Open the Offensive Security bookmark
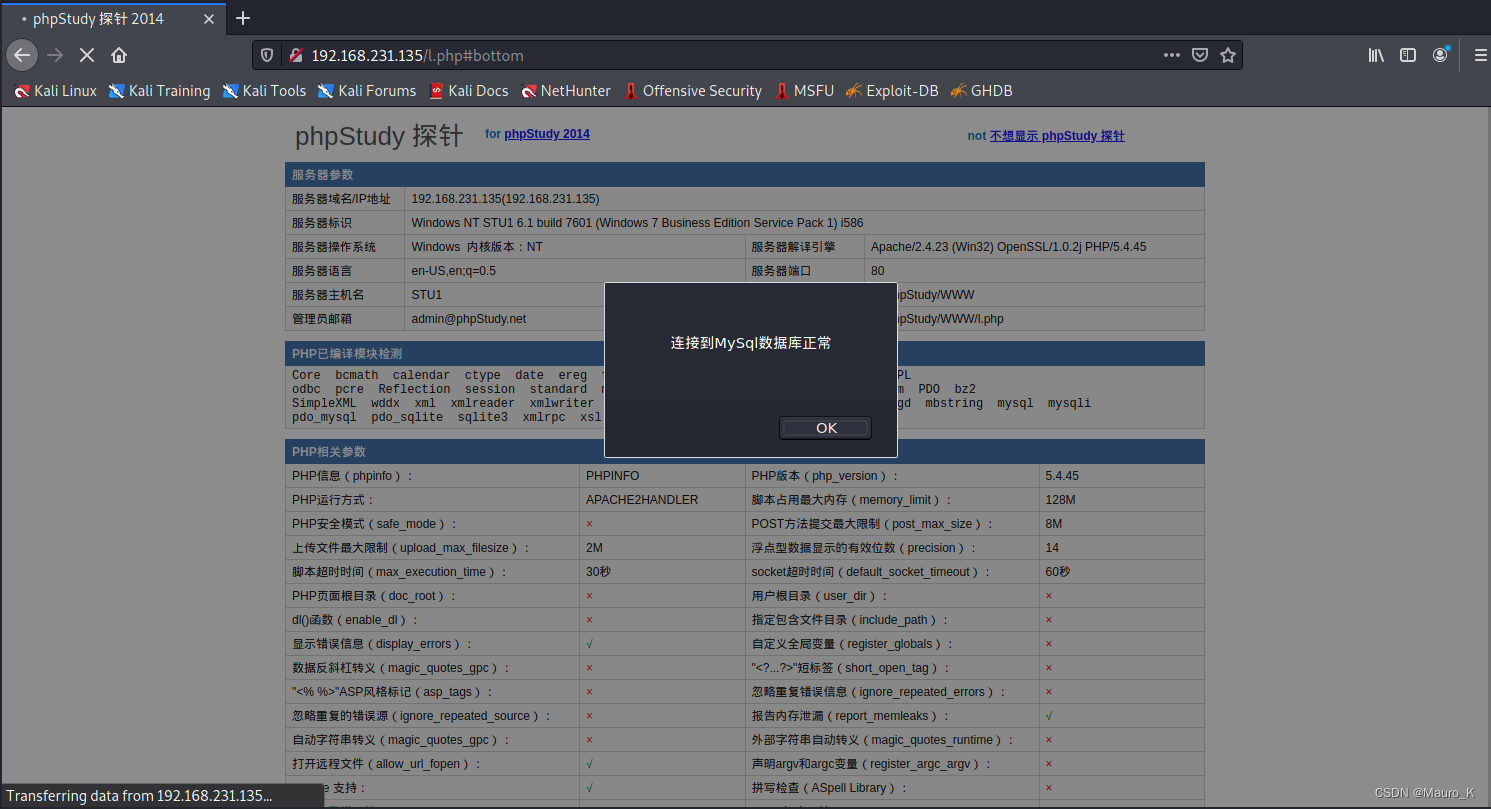Image resolution: width=1491 pixels, height=809 pixels. pos(692,91)
